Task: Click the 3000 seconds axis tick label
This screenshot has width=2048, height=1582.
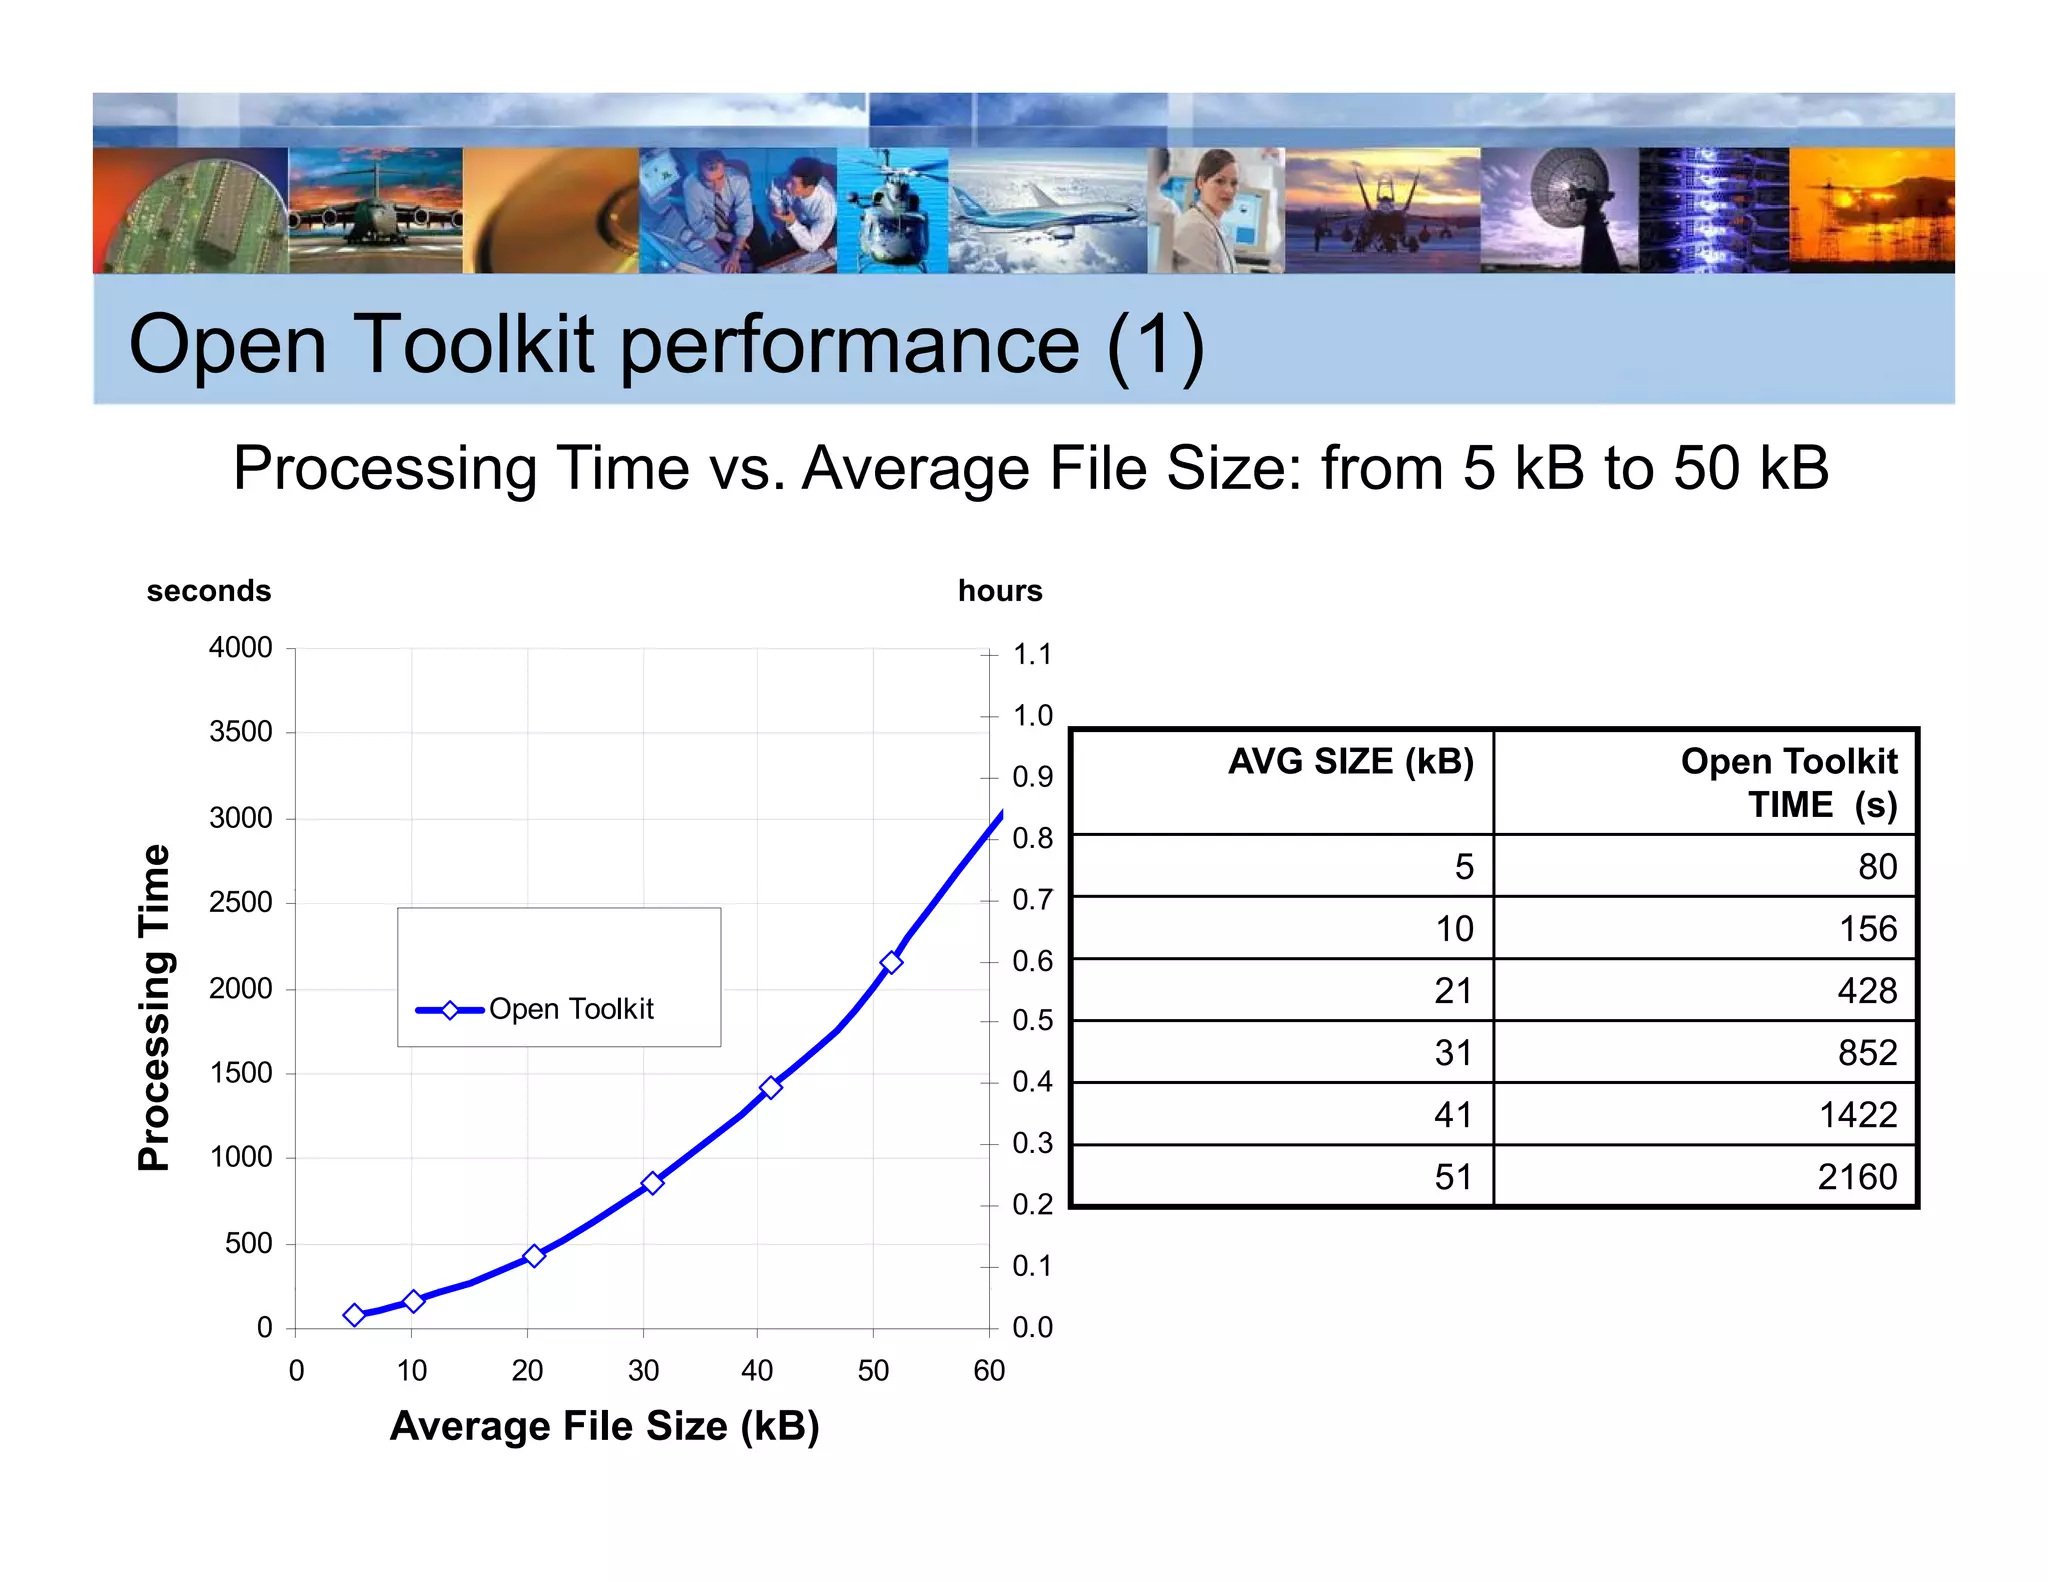Action: 240,818
